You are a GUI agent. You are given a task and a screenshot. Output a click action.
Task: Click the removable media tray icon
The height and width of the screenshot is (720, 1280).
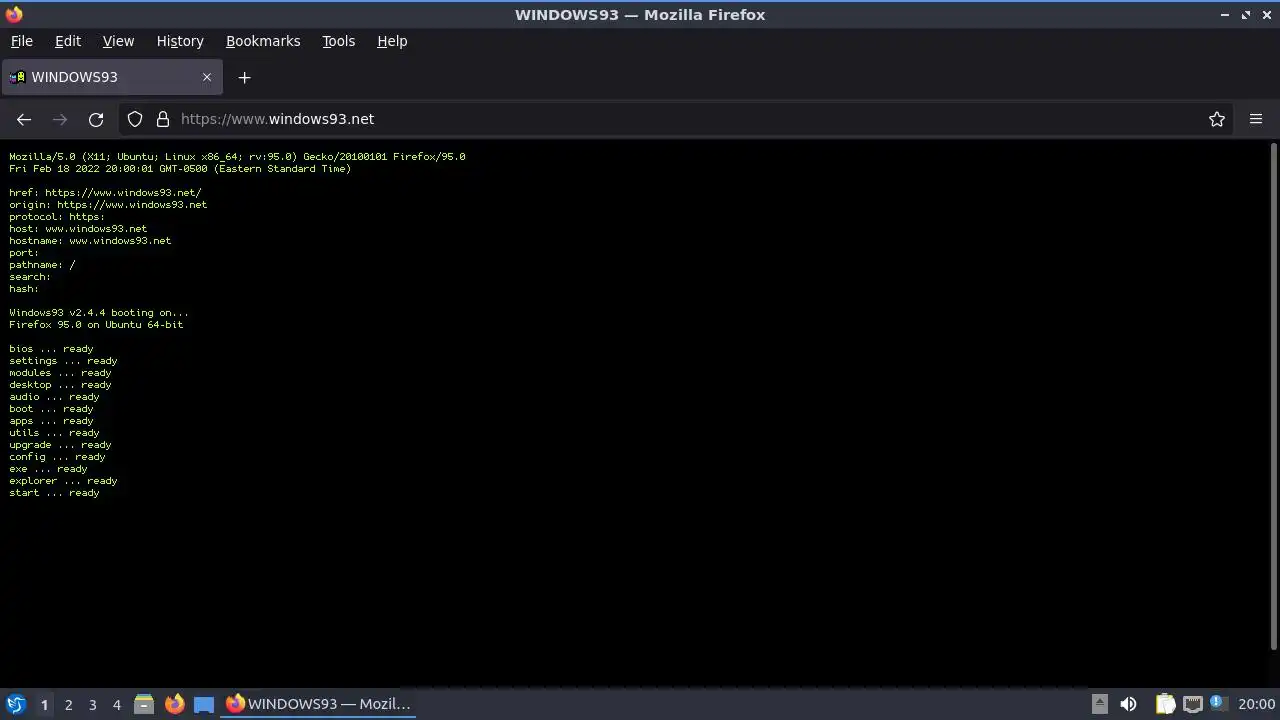(1099, 704)
